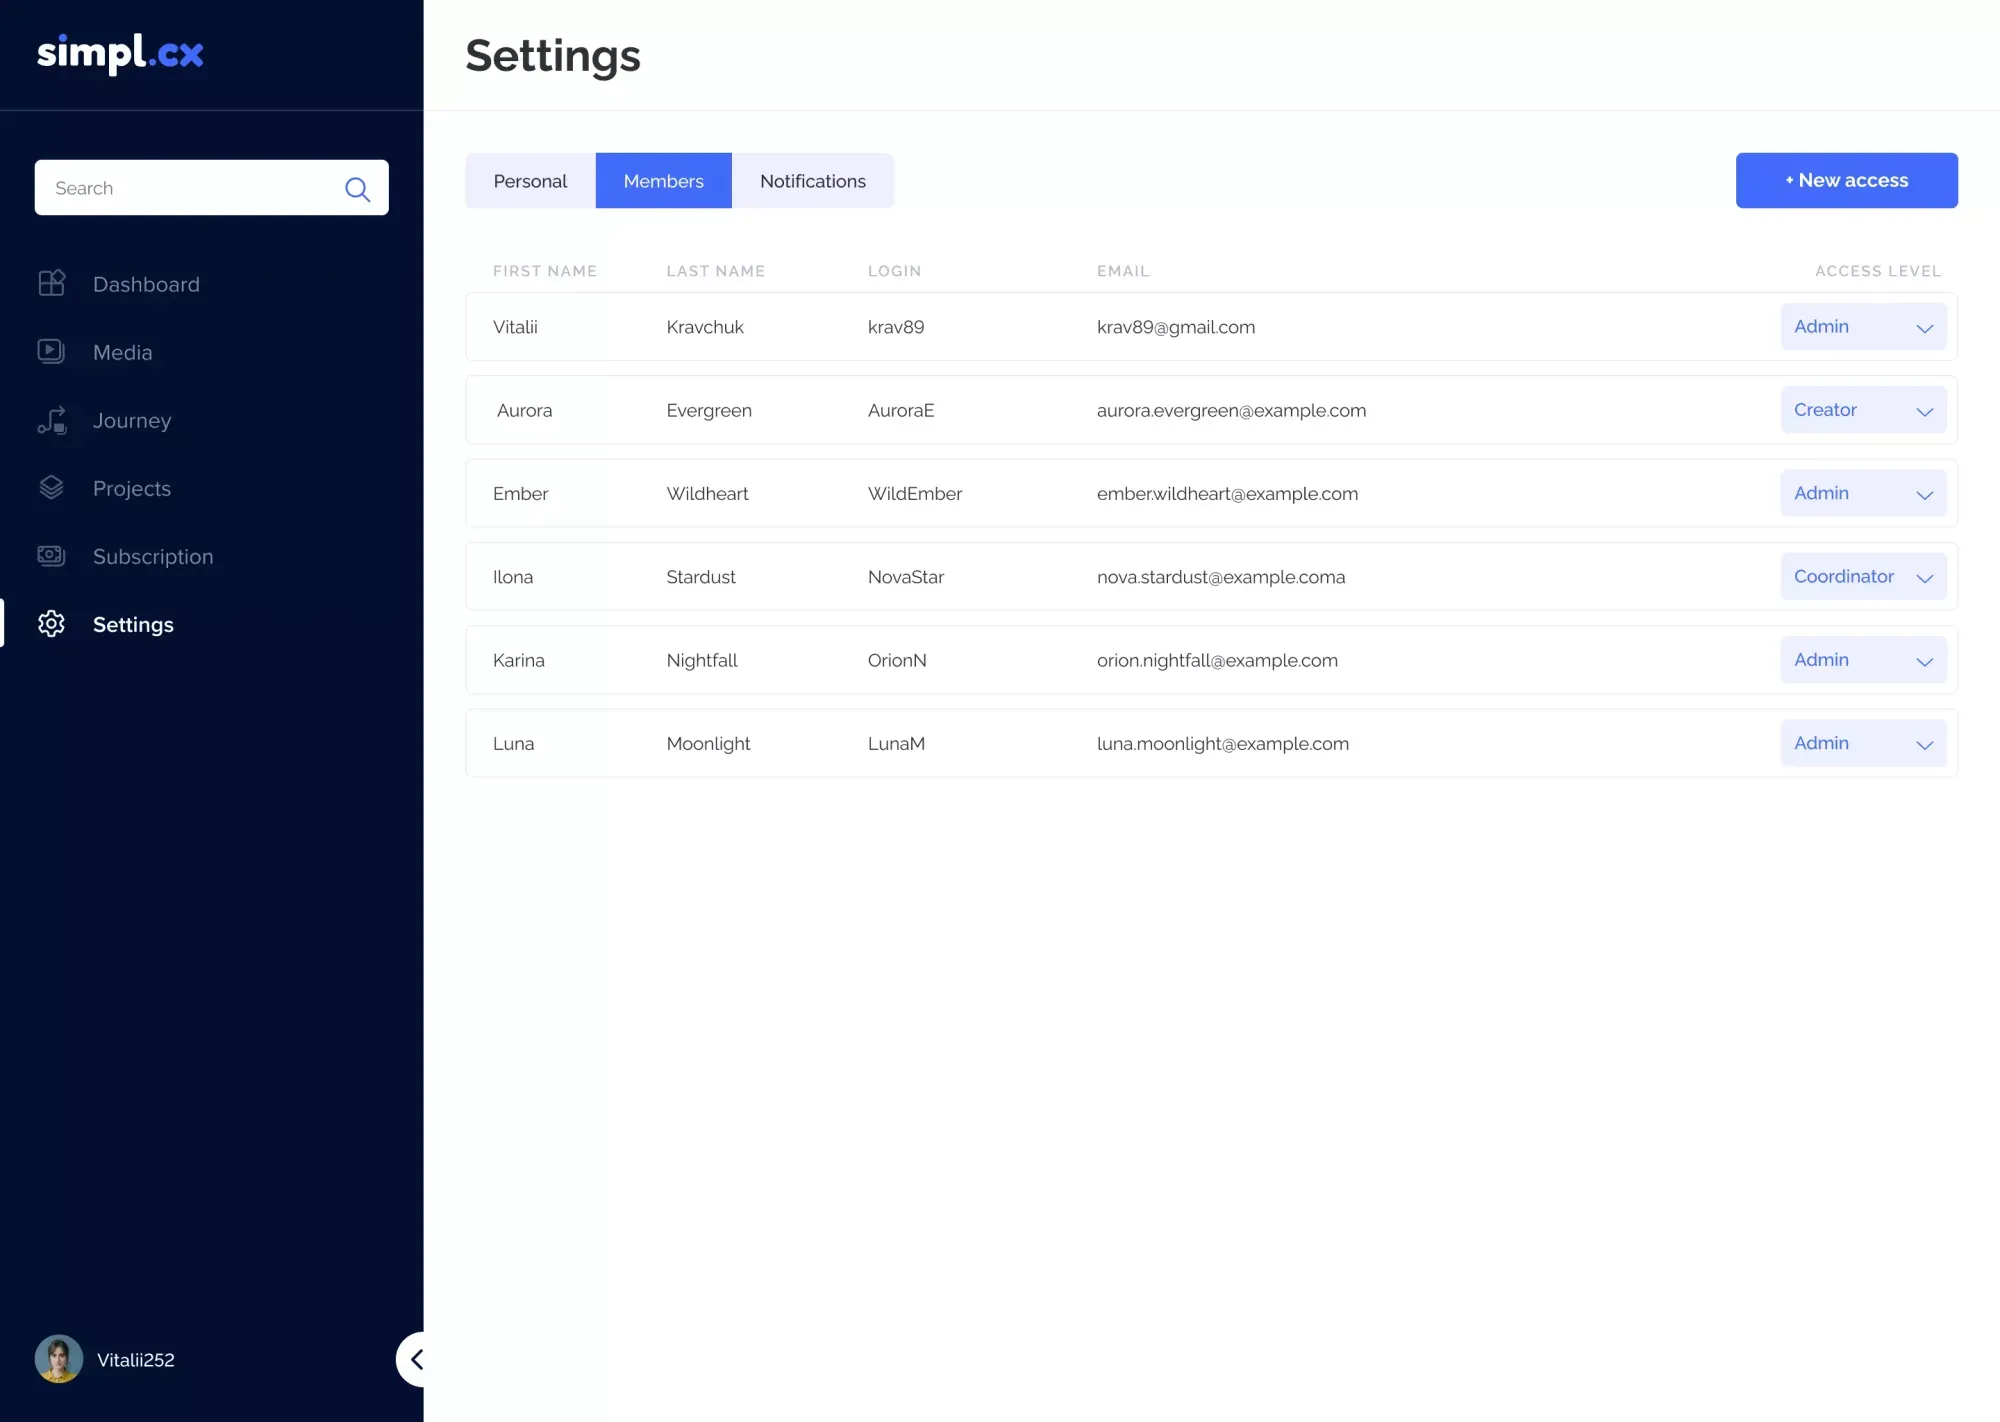Click the search magnifier icon
The height and width of the screenshot is (1422, 2000).
[357, 189]
